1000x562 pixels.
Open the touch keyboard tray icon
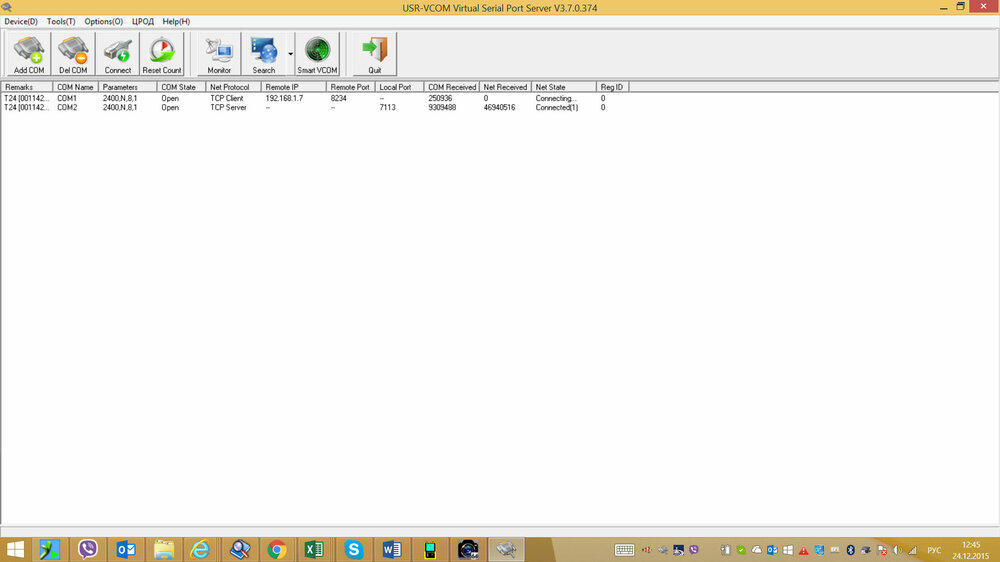624,550
